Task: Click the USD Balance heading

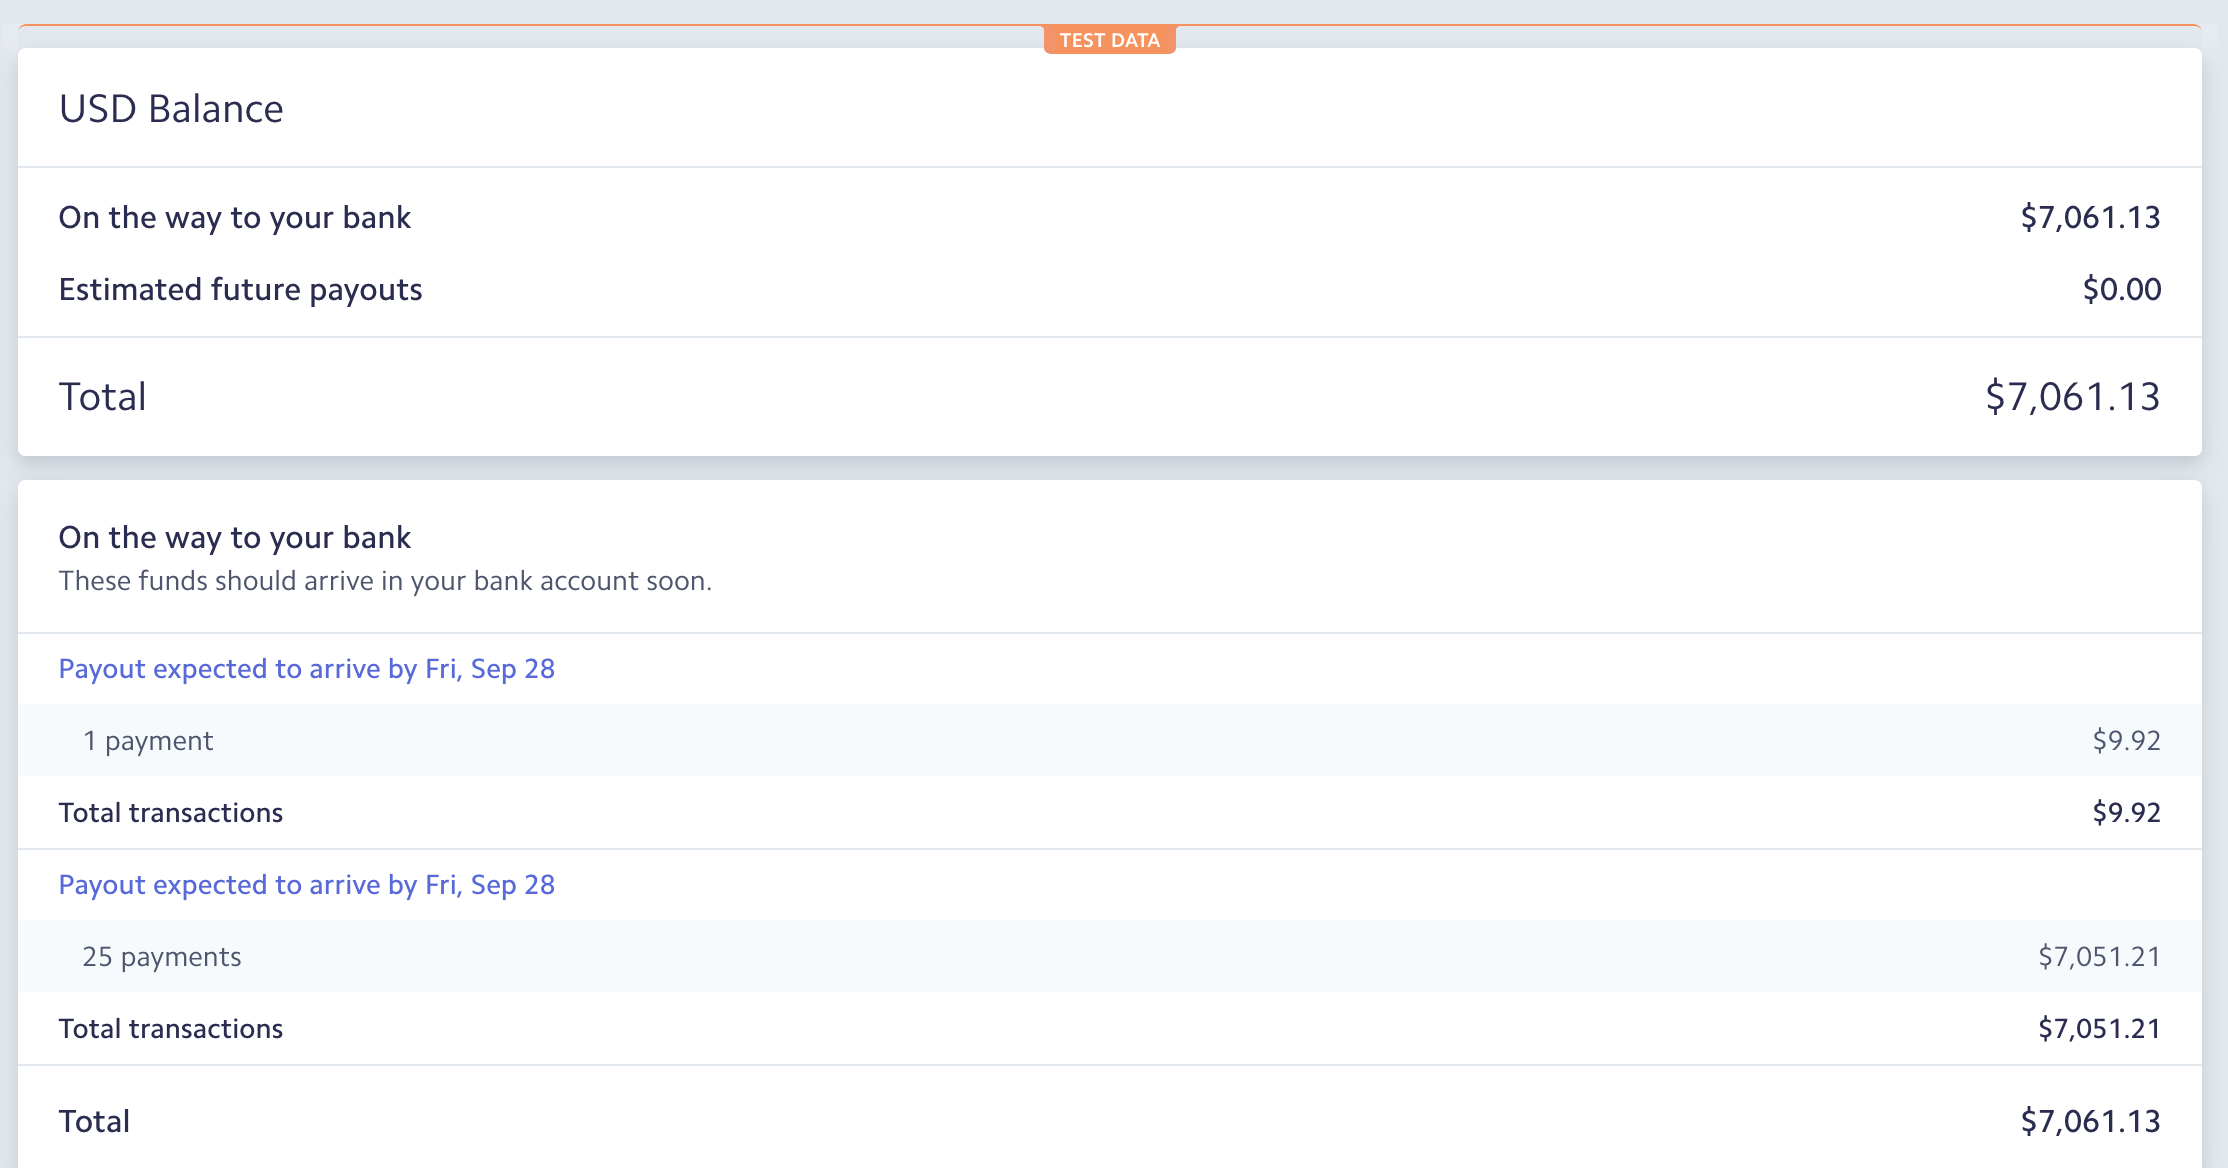Action: (x=171, y=109)
